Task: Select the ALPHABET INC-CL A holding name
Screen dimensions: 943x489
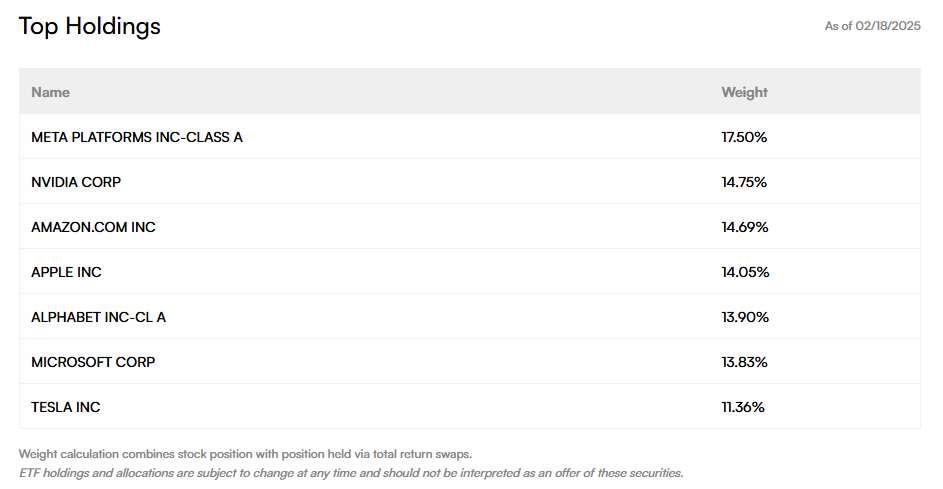Action: pos(98,317)
